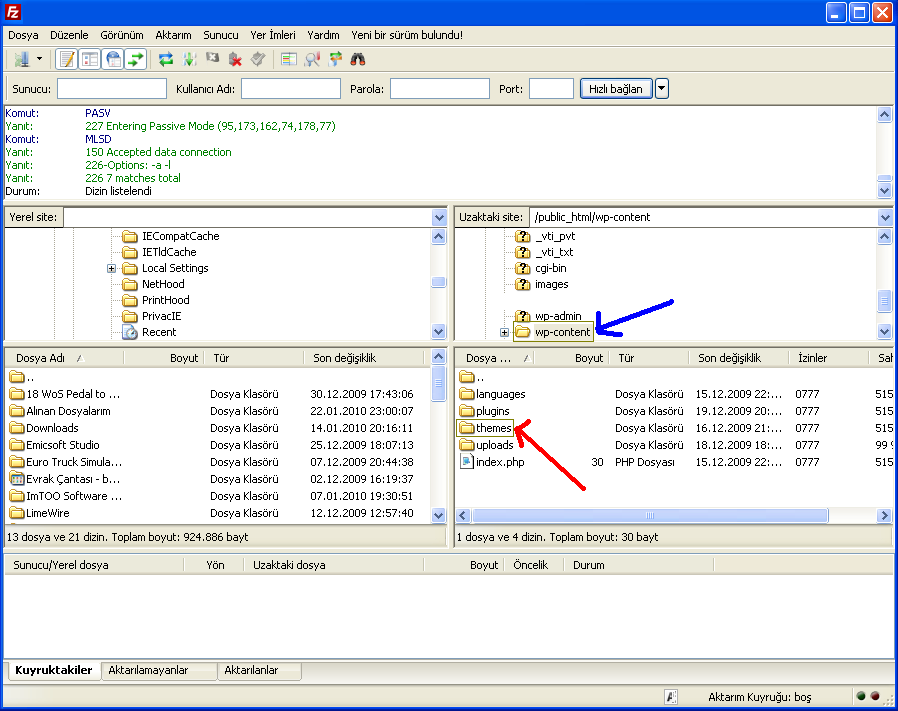Go to parent folder in remote list

pyautogui.click(x=472, y=377)
